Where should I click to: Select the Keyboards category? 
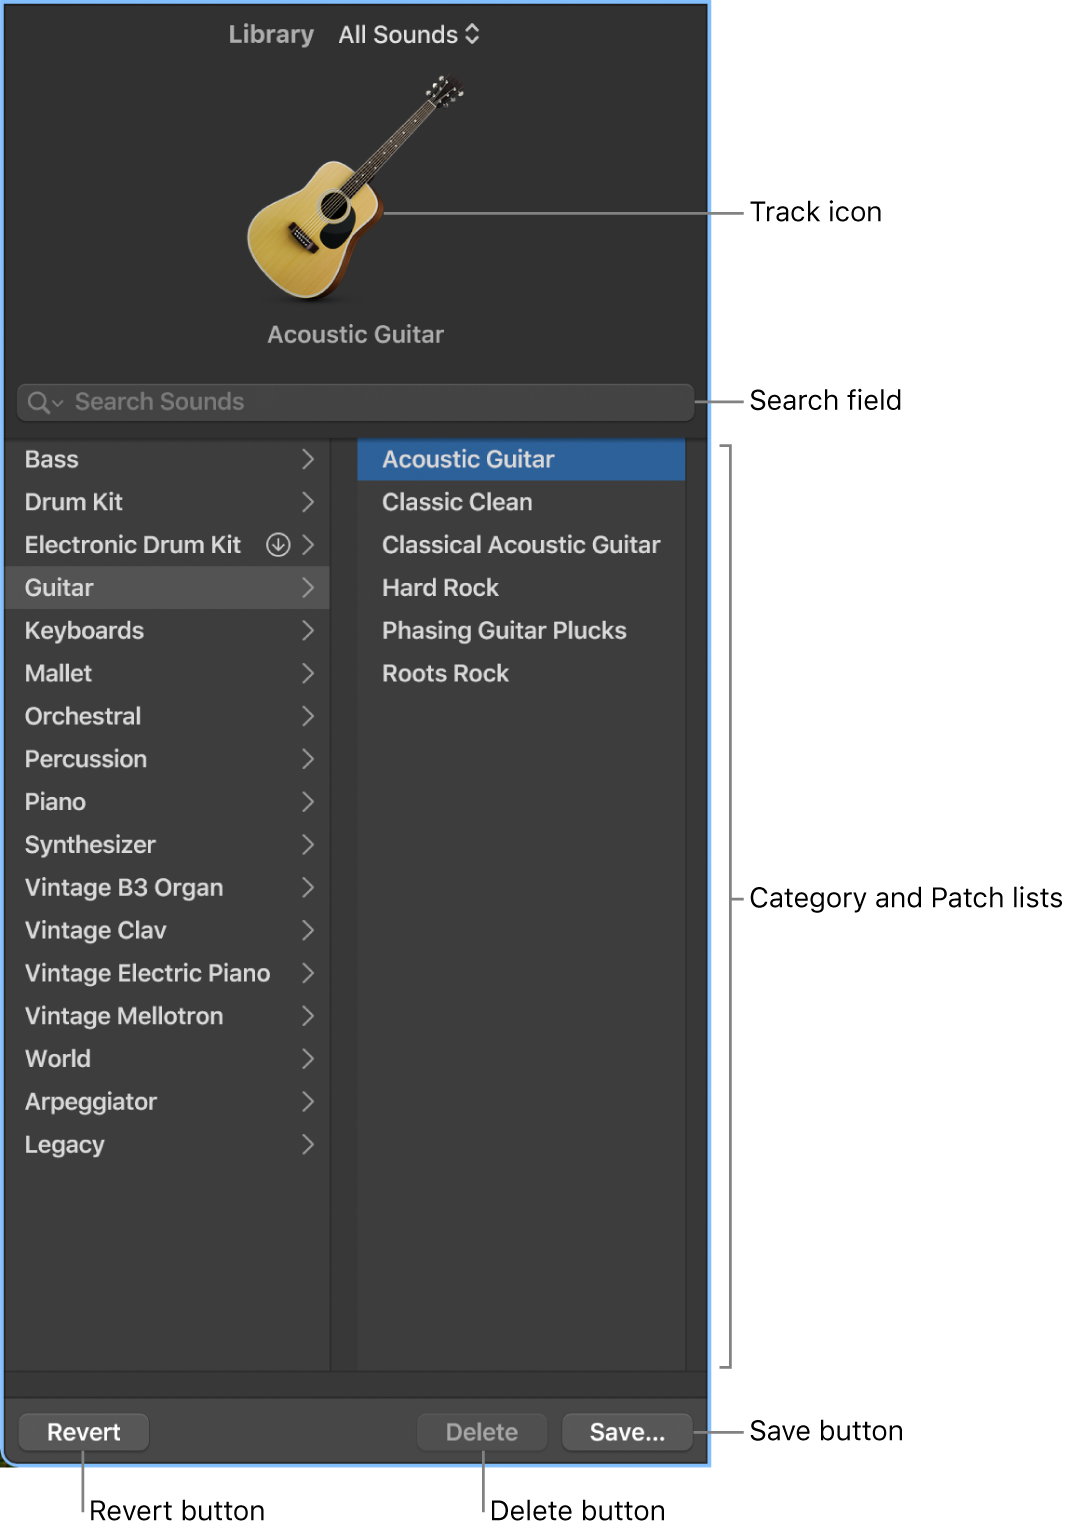85,631
